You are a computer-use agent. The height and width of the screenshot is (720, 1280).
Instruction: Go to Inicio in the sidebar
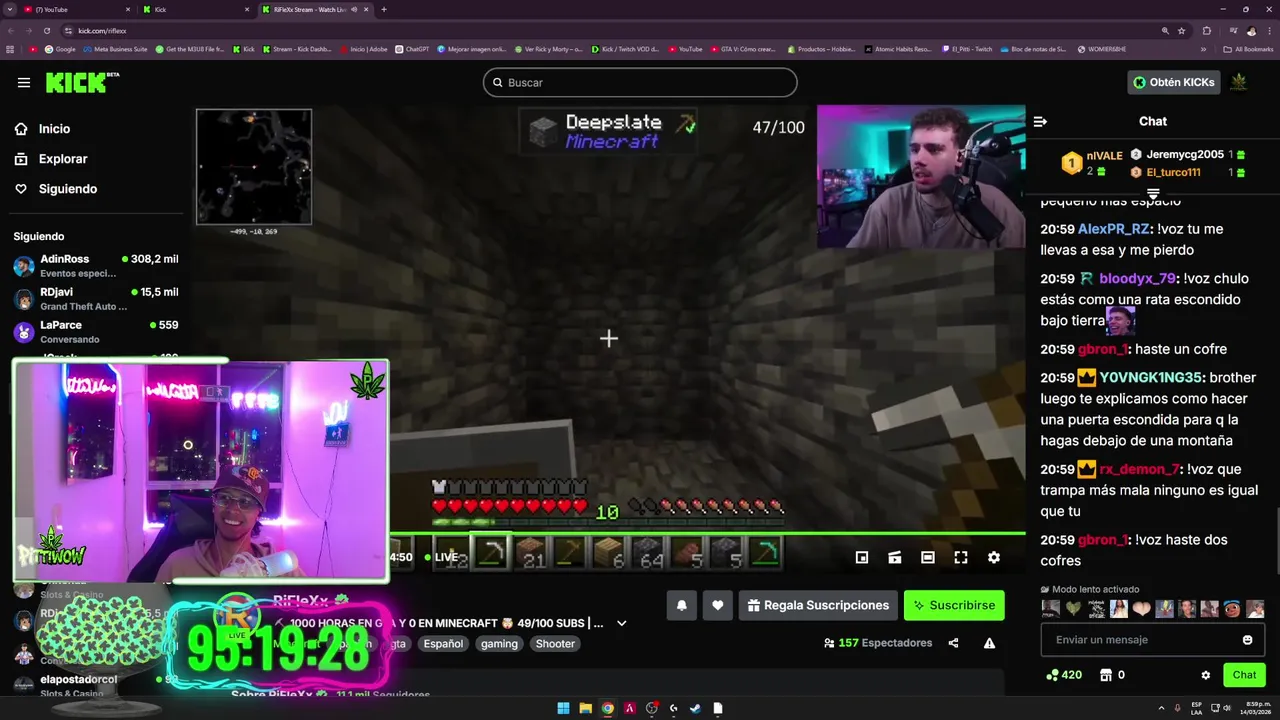click(54, 129)
